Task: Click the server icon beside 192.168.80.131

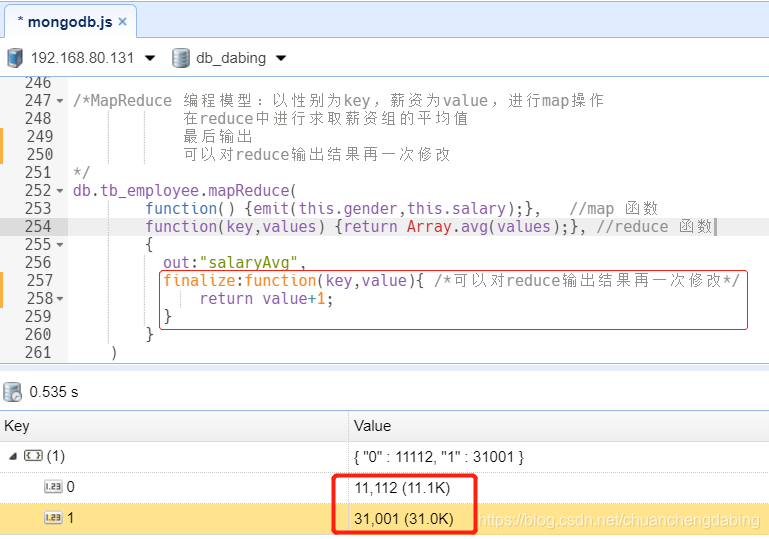Action: [x=15, y=58]
